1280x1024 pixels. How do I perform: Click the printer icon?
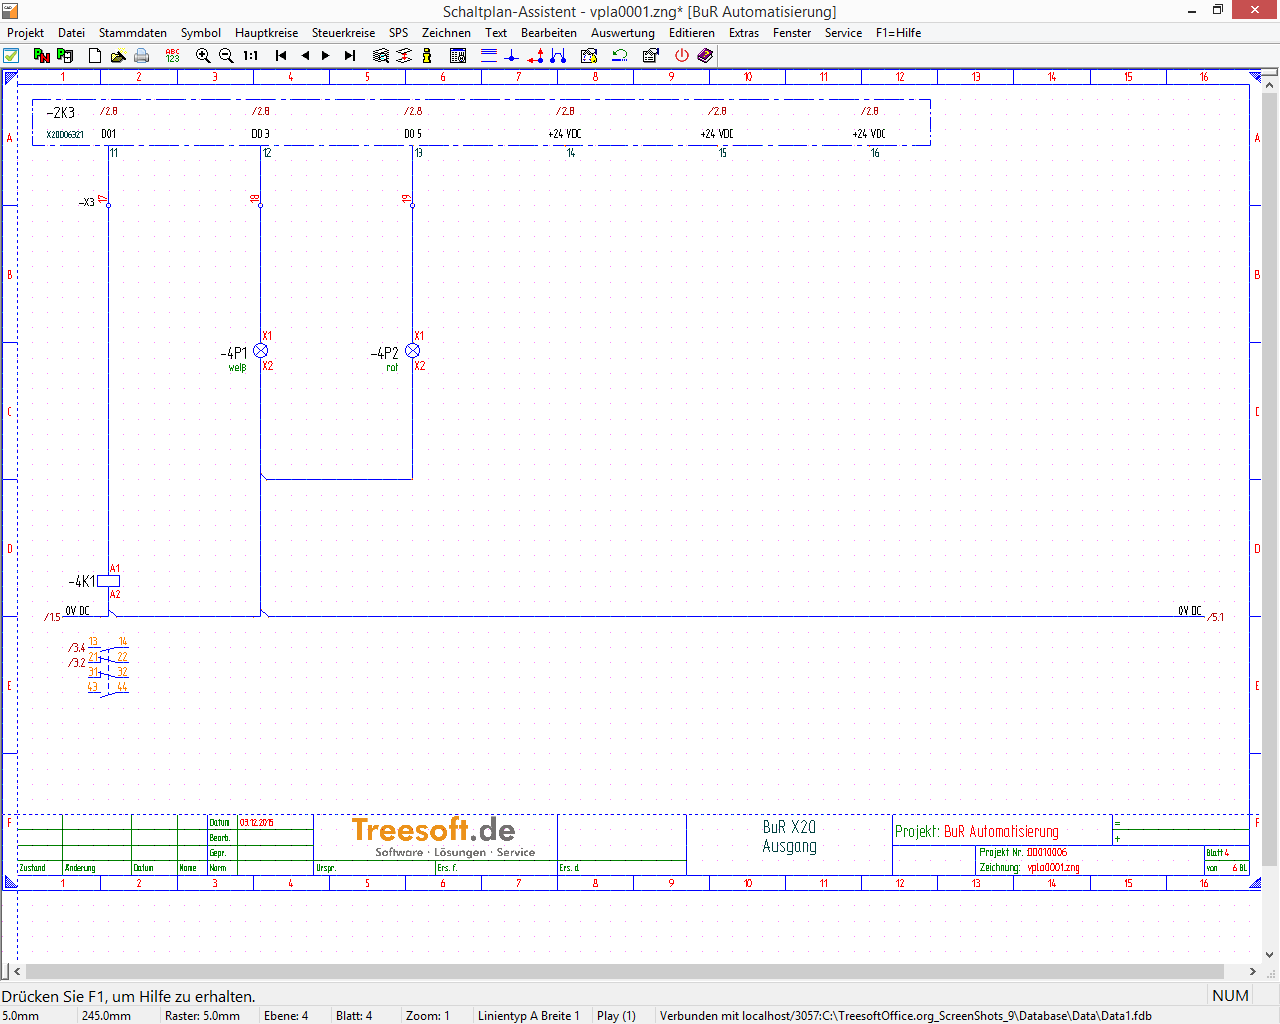click(x=142, y=56)
